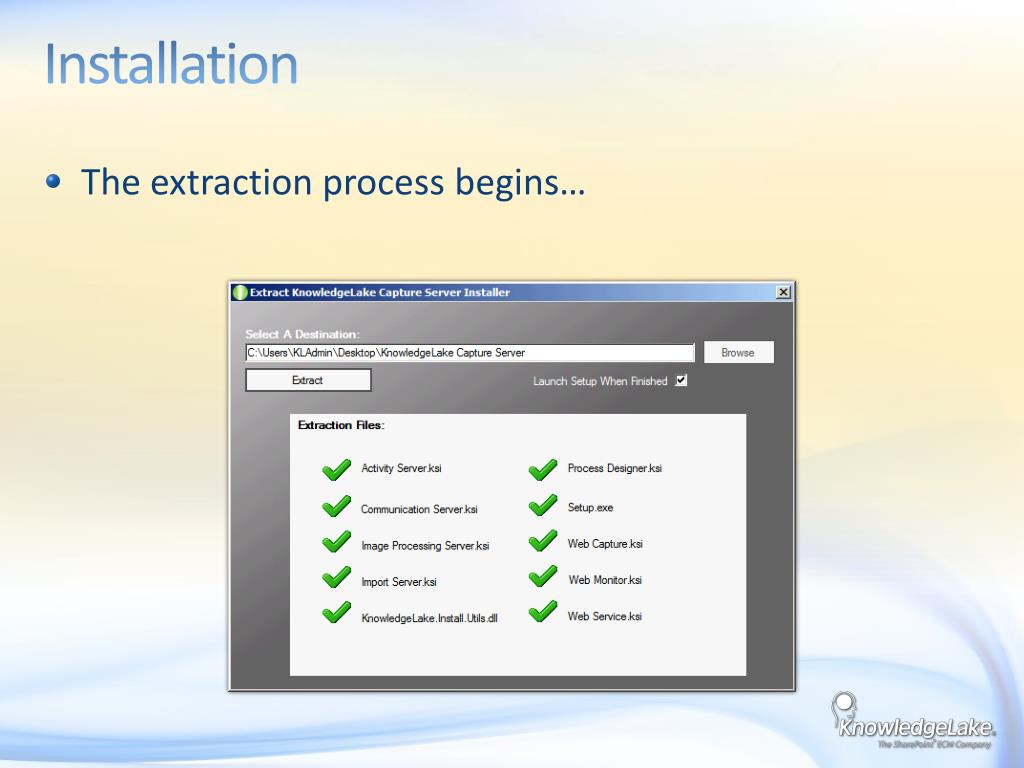
Task: Click checkmark icon beside Image Processing Server.ksi
Action: click(336, 541)
